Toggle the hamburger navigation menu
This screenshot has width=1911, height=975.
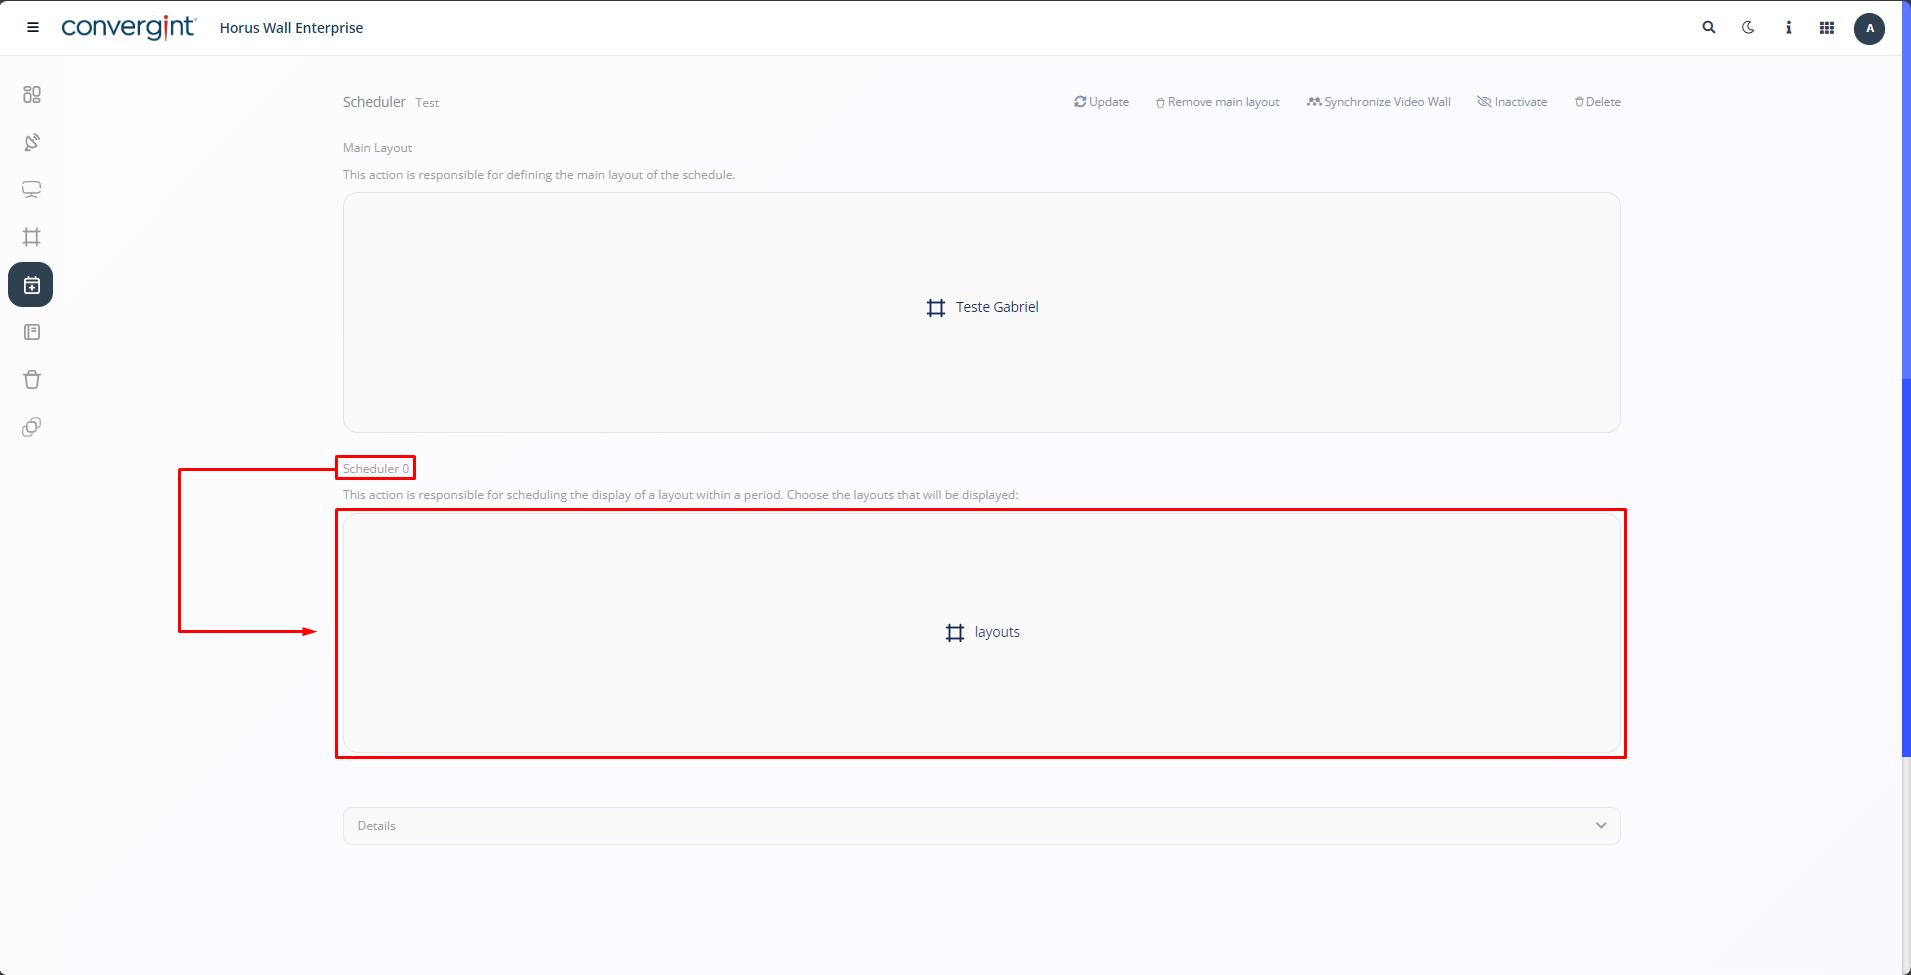[33, 28]
